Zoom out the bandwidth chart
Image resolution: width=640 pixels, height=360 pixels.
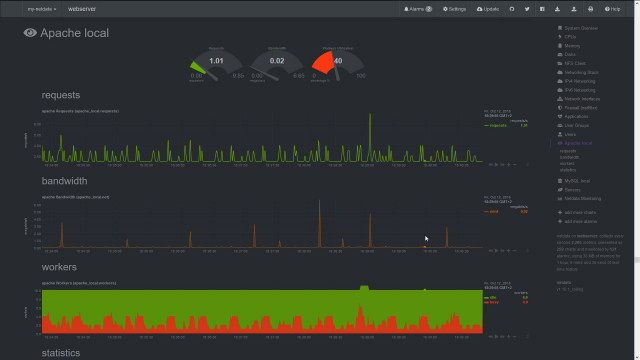(515, 251)
